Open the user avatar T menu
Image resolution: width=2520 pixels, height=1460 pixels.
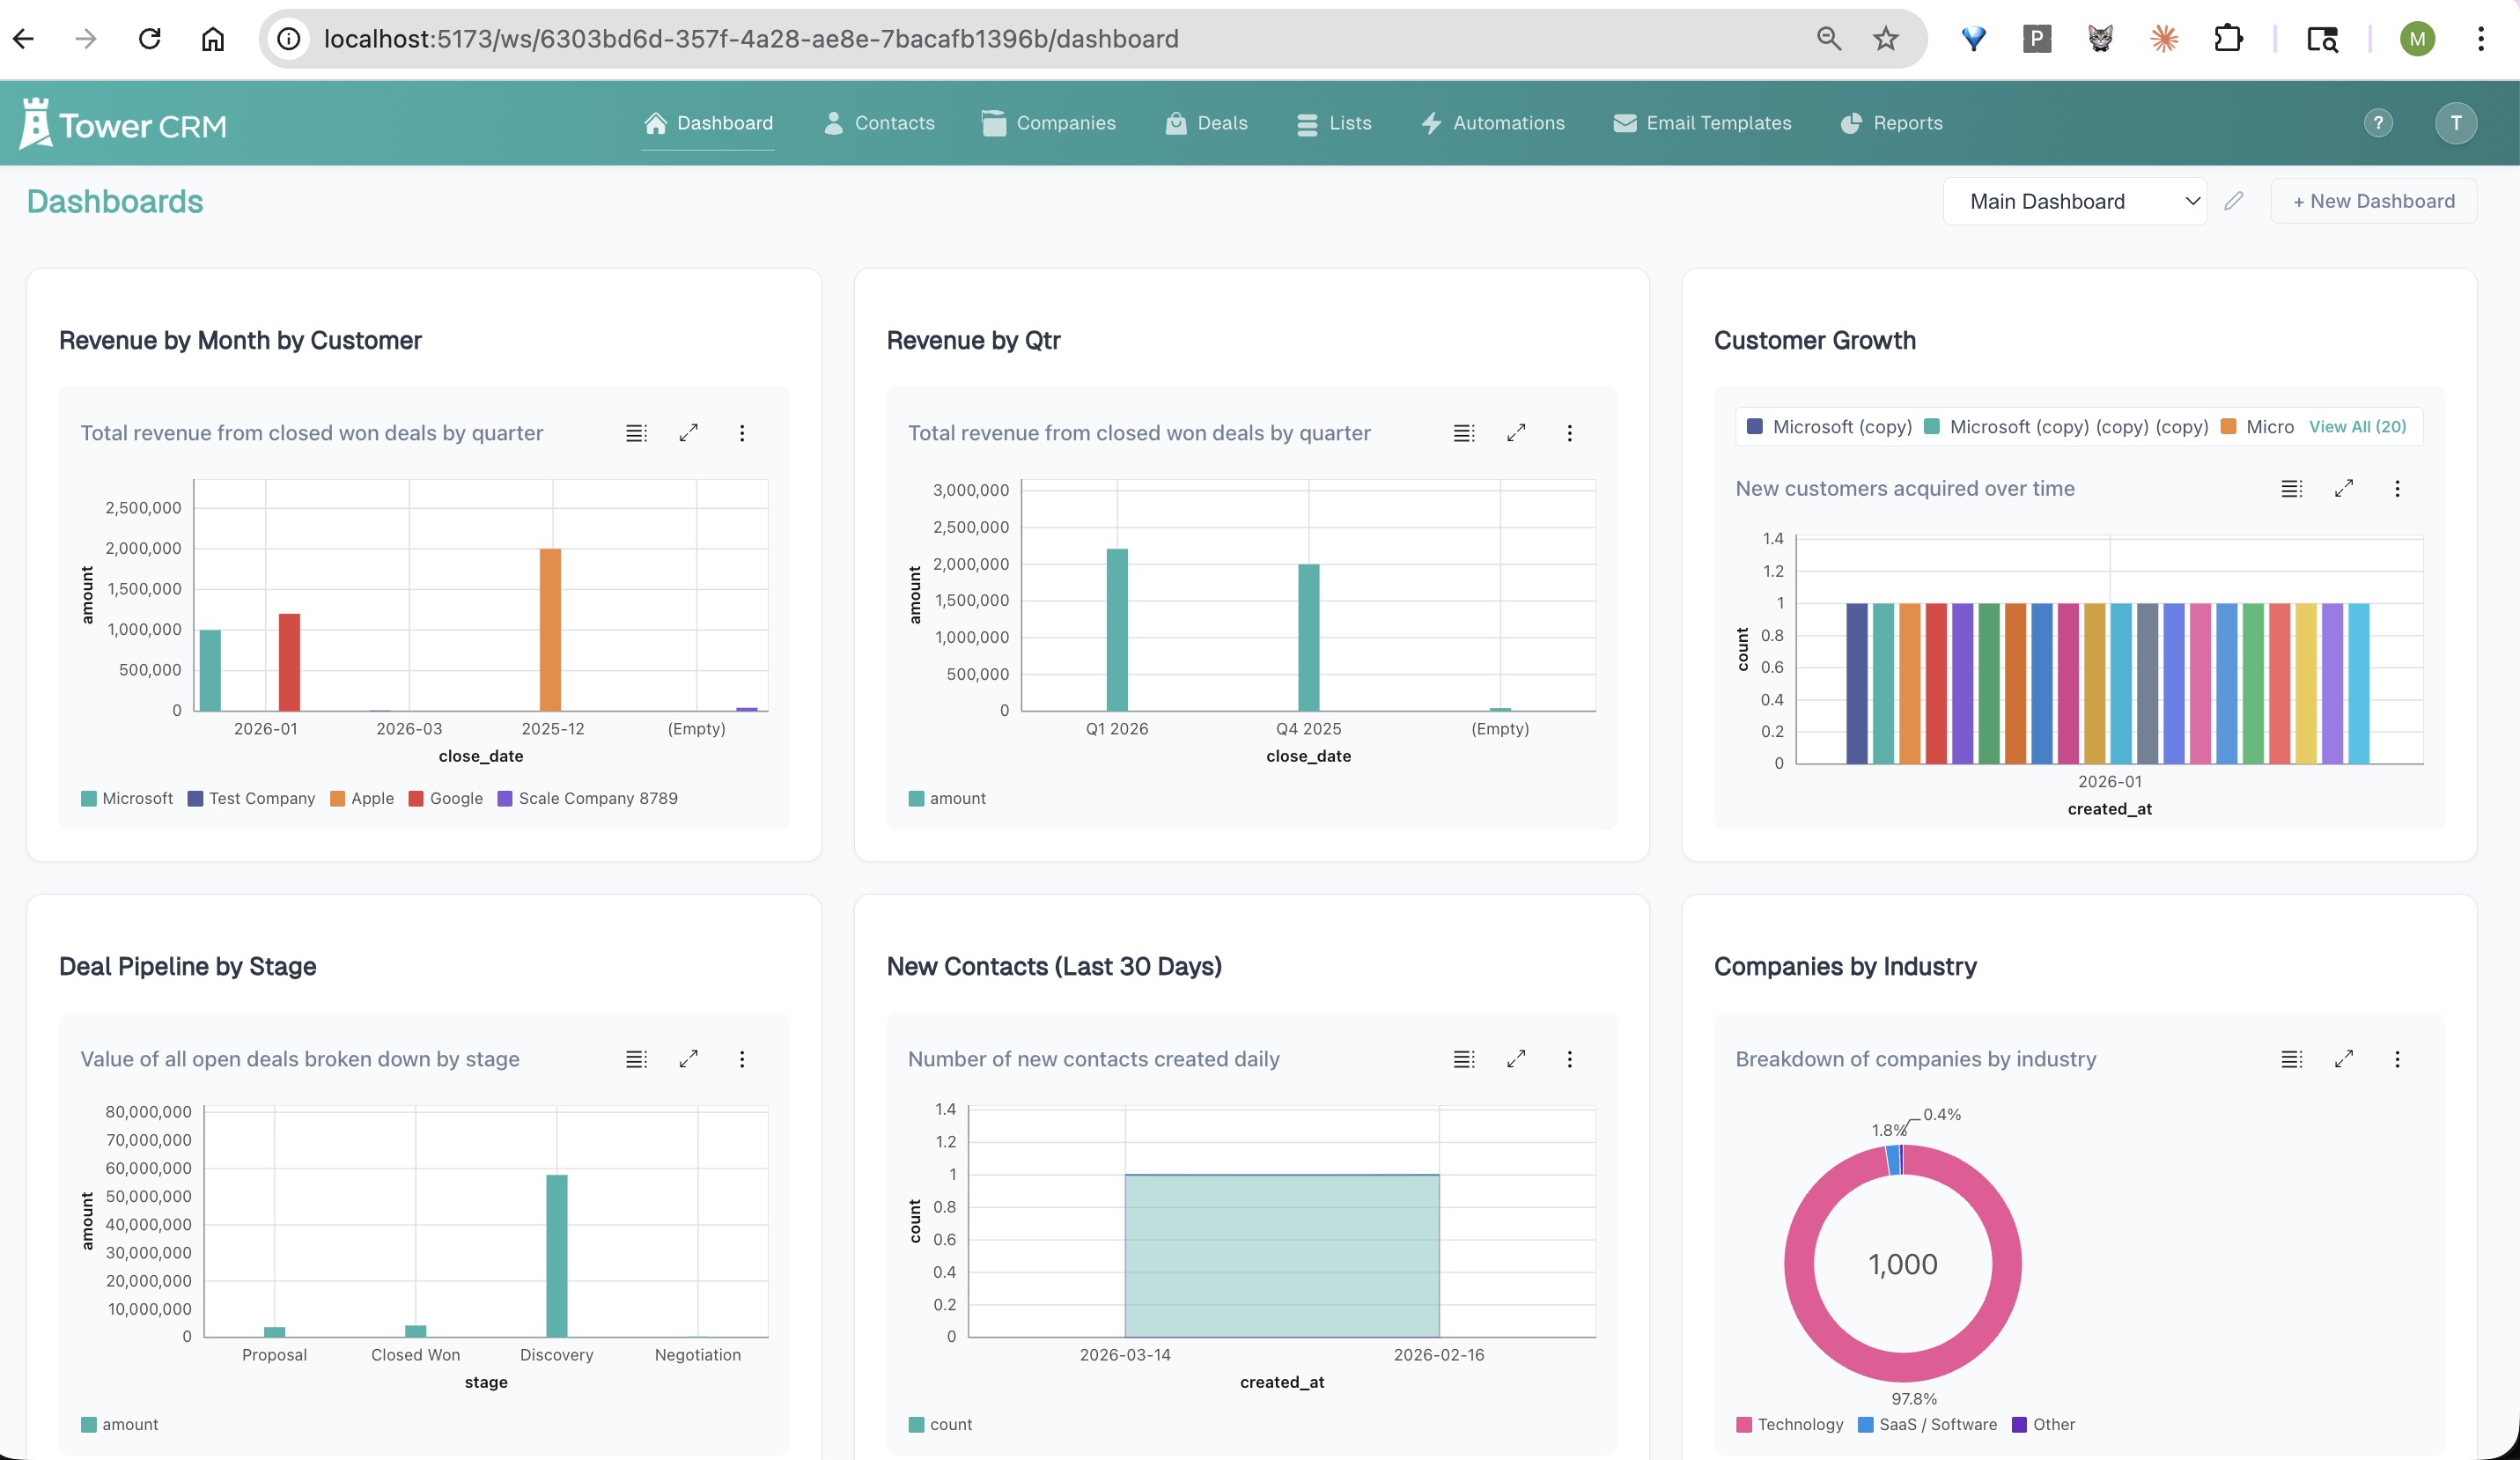tap(2455, 123)
